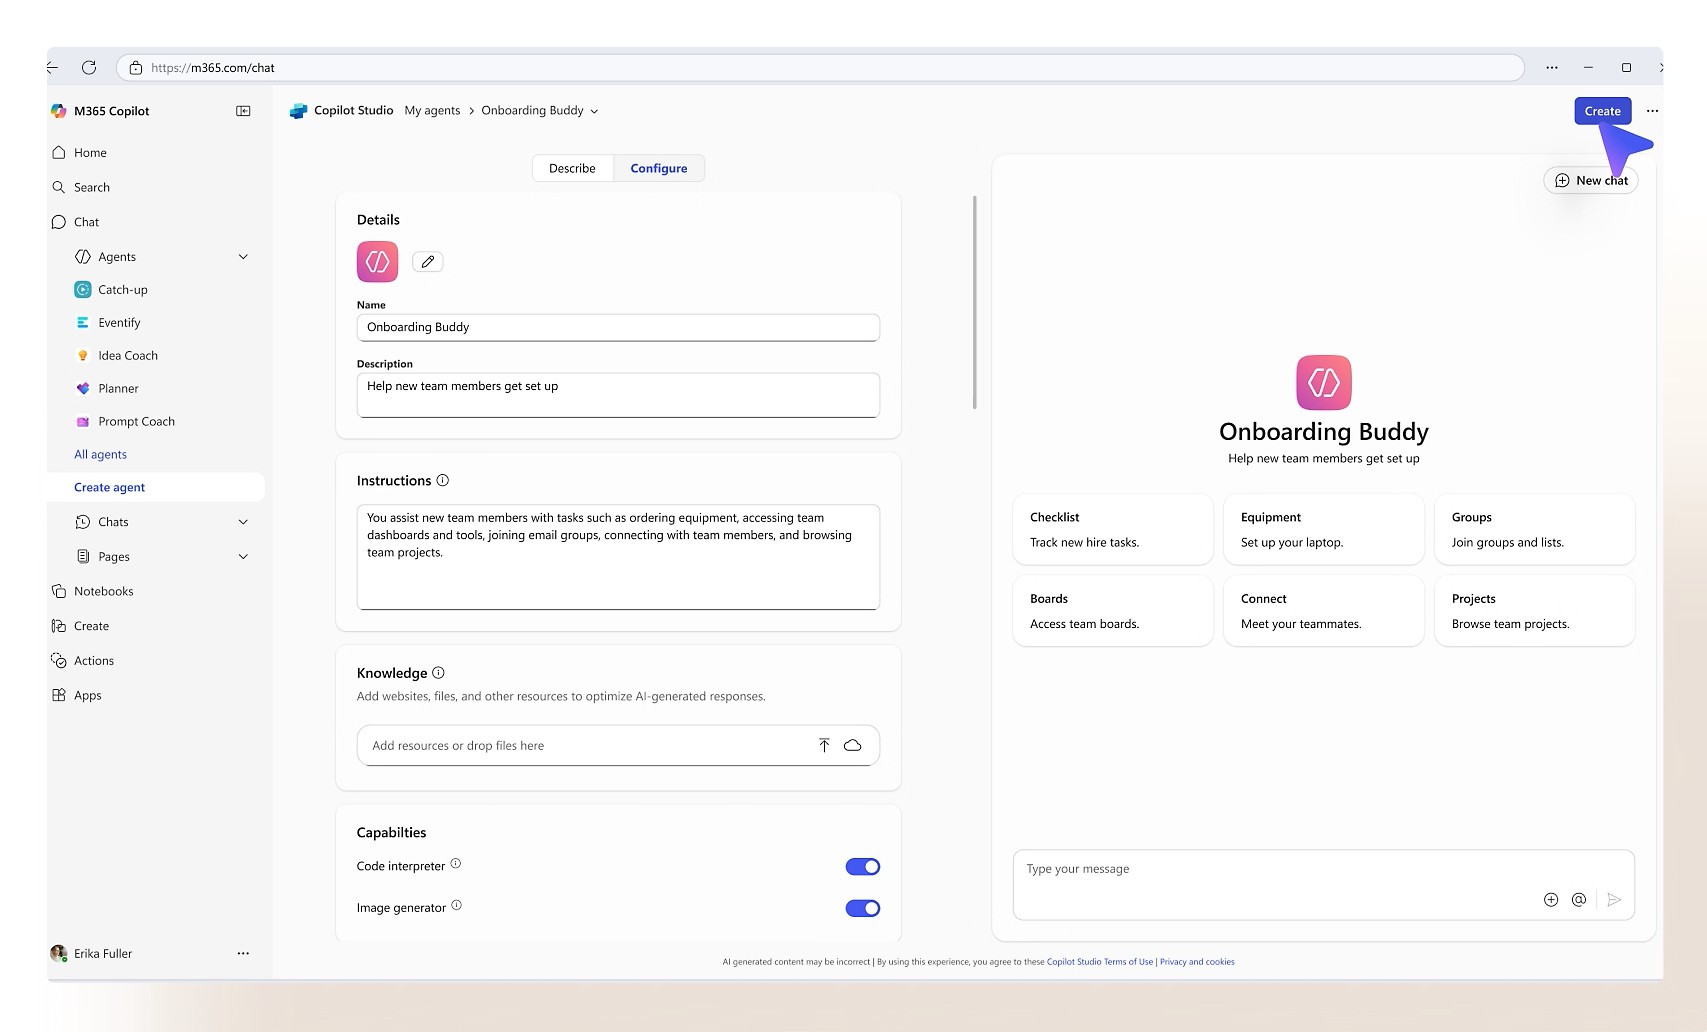Switch to the Describe tab
This screenshot has width=1707, height=1032.
[x=572, y=168]
